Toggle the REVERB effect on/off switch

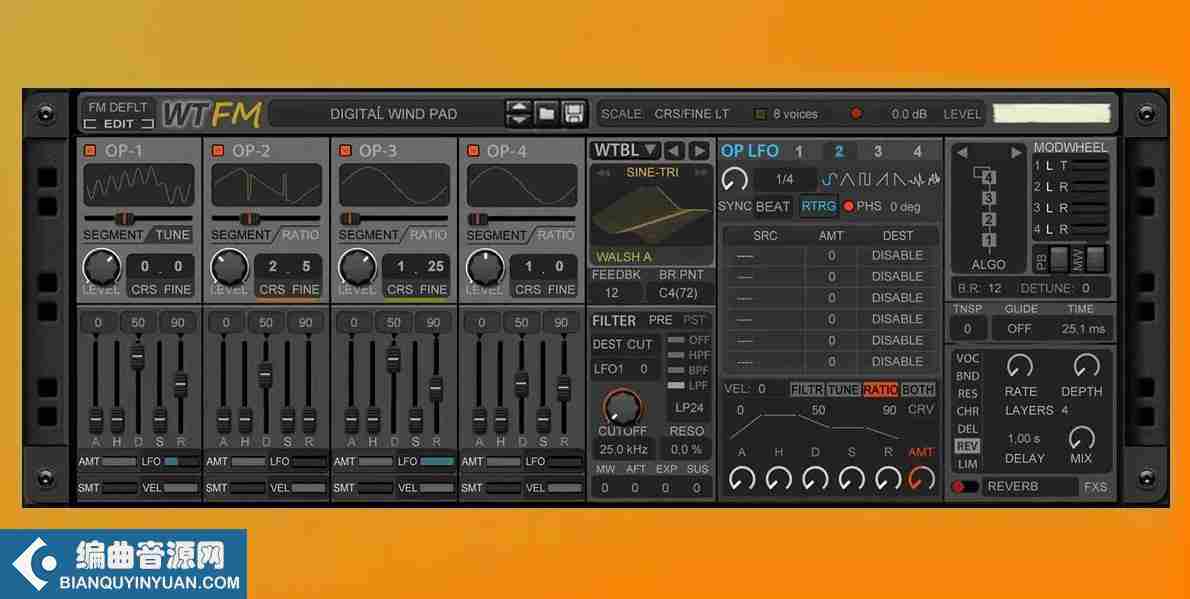(965, 487)
